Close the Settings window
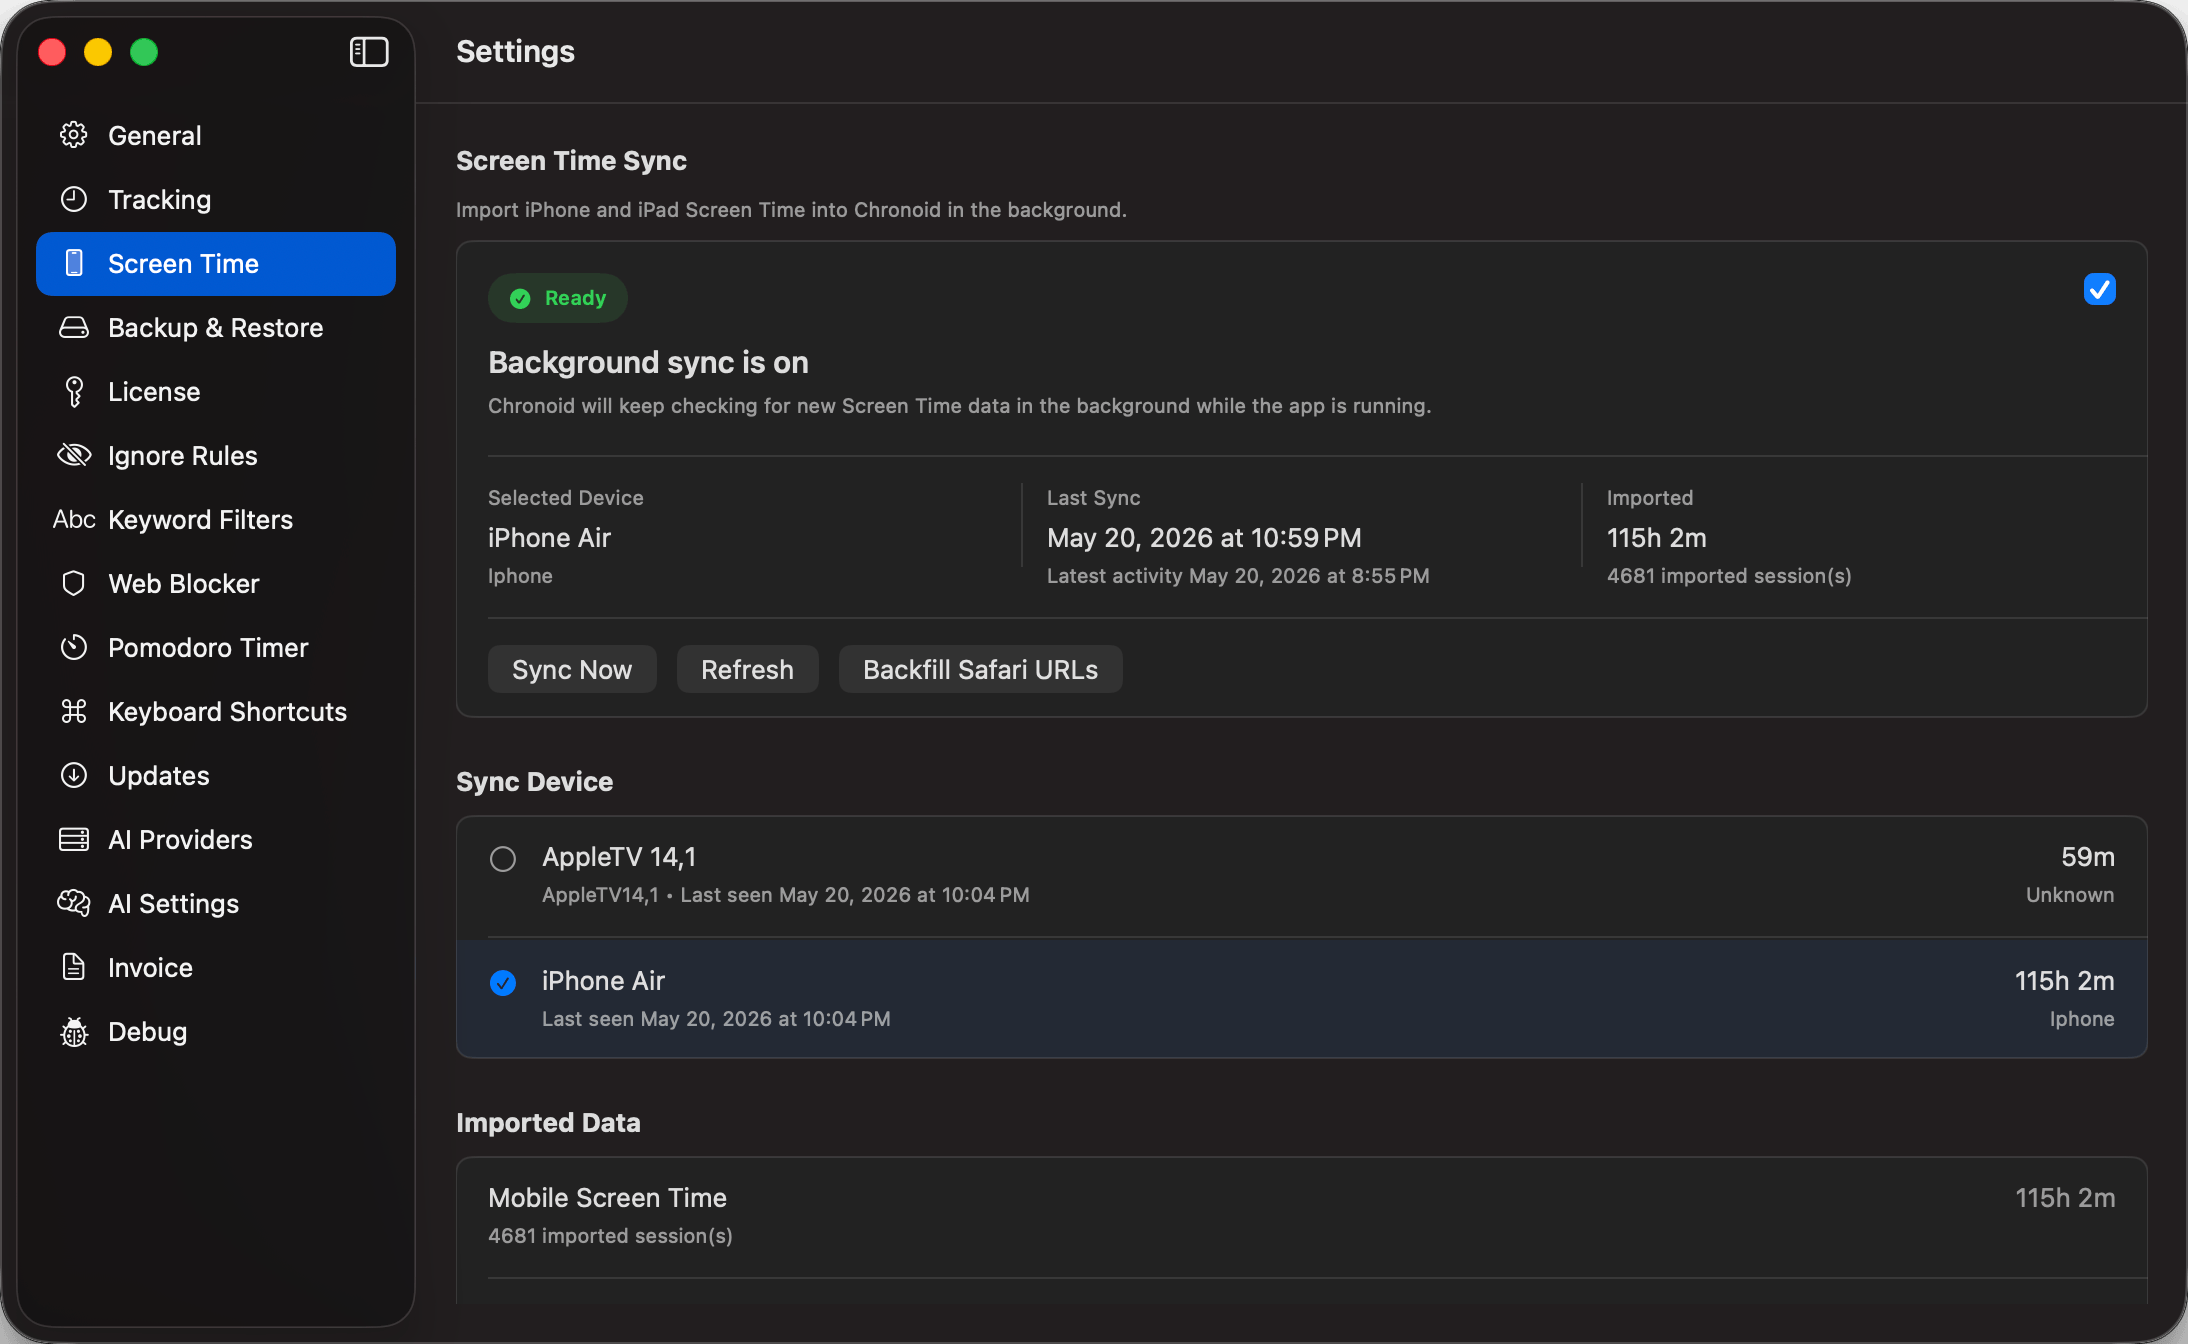The height and width of the screenshot is (1344, 2188). [x=52, y=52]
